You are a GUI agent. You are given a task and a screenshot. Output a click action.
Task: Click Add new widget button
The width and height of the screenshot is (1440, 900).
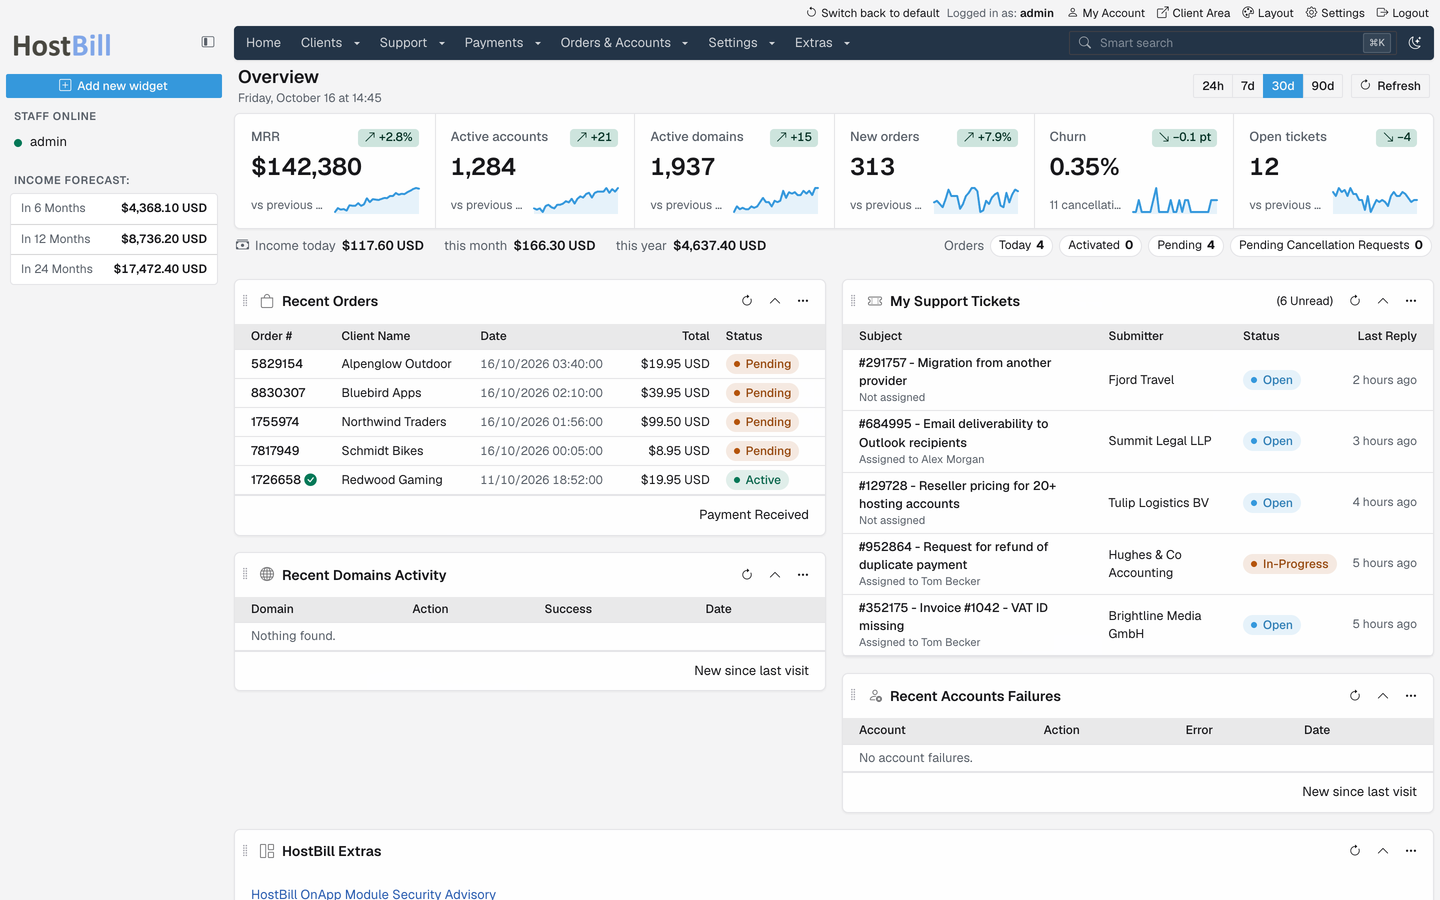(114, 86)
